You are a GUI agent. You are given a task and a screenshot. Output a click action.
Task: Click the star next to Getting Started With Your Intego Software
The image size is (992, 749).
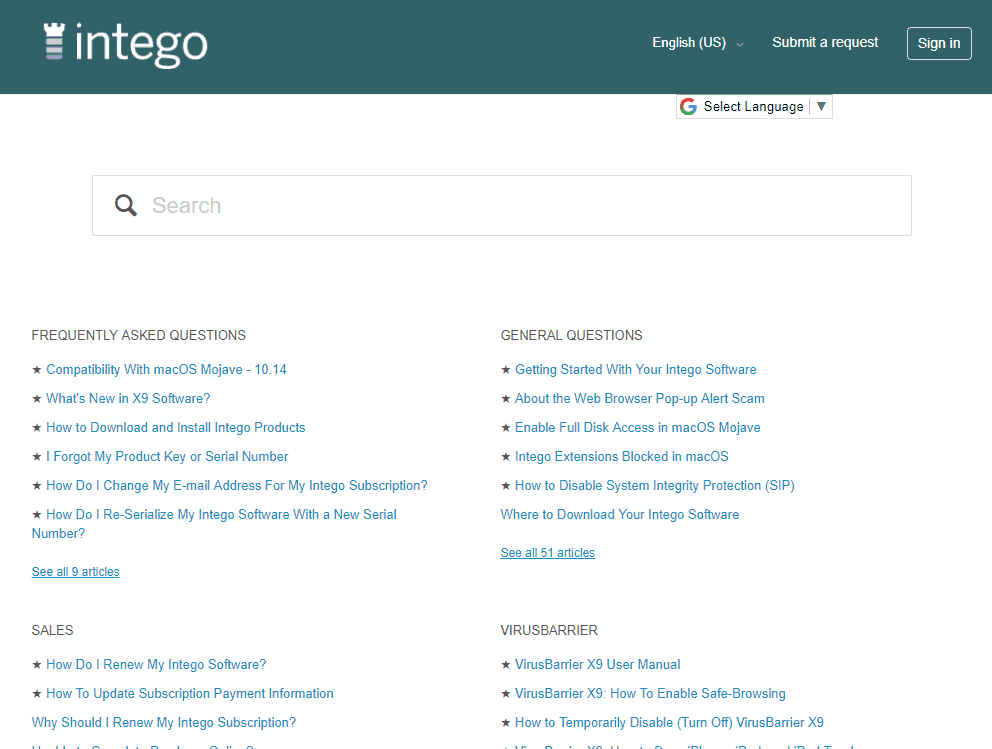[x=505, y=369]
